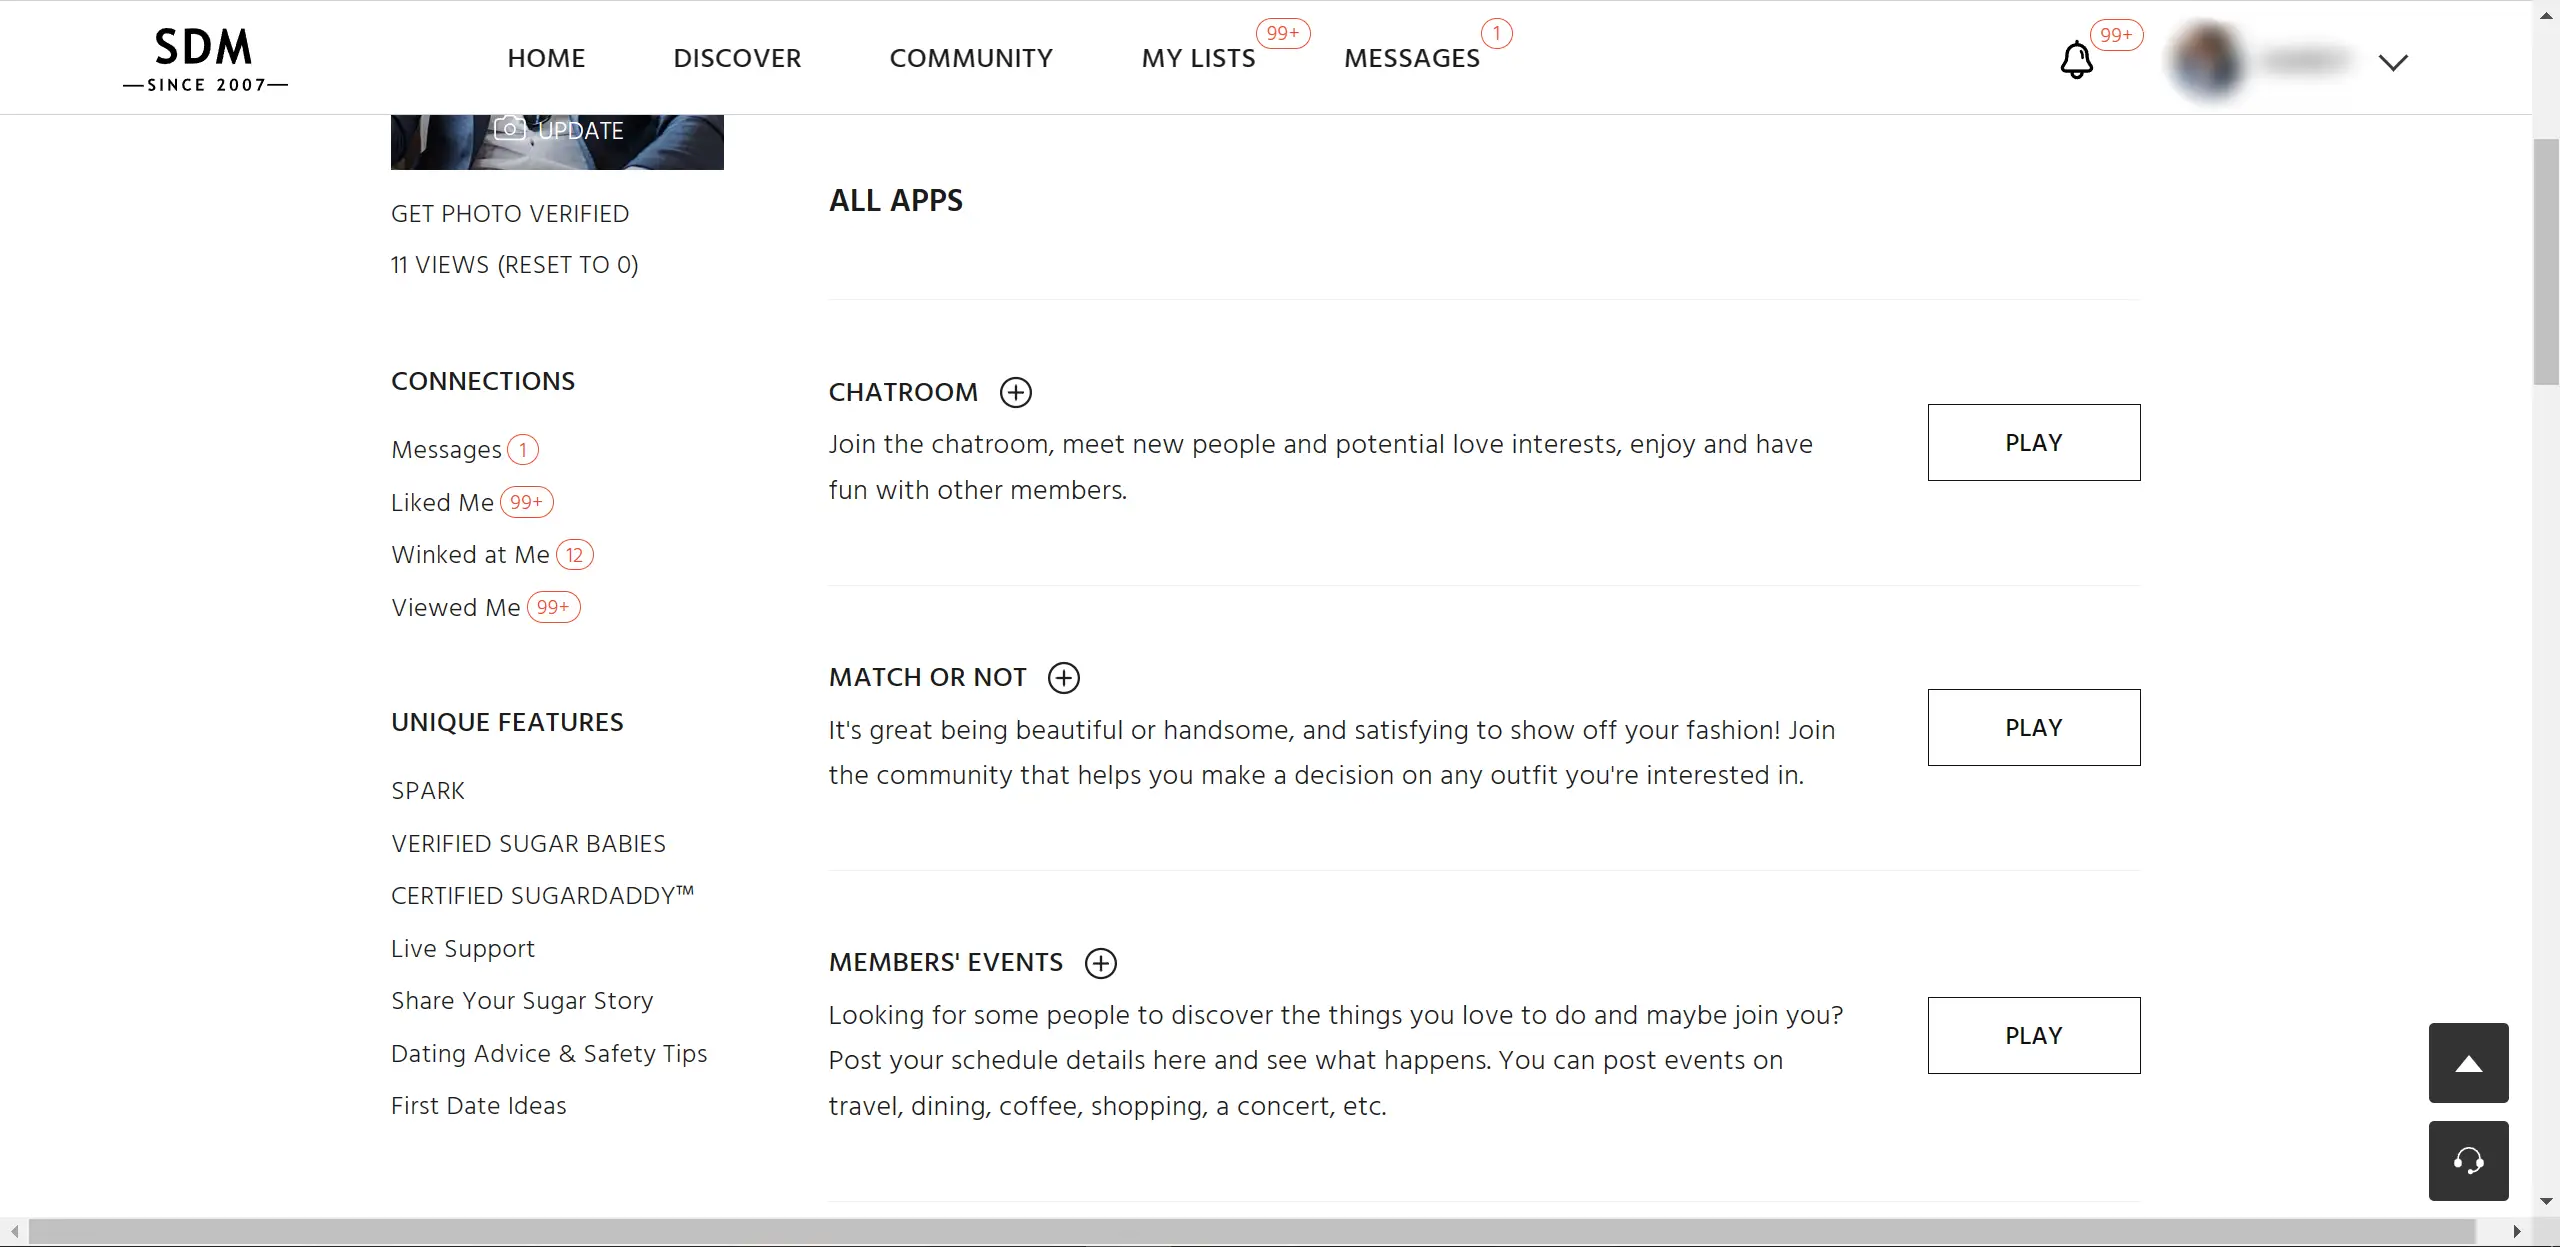Expand the Members' Events plus icon
2560x1247 pixels.
point(1101,963)
